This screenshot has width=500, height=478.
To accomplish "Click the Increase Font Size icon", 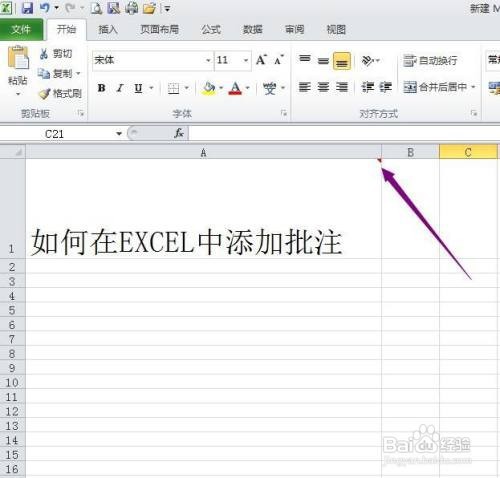I will 261,60.
